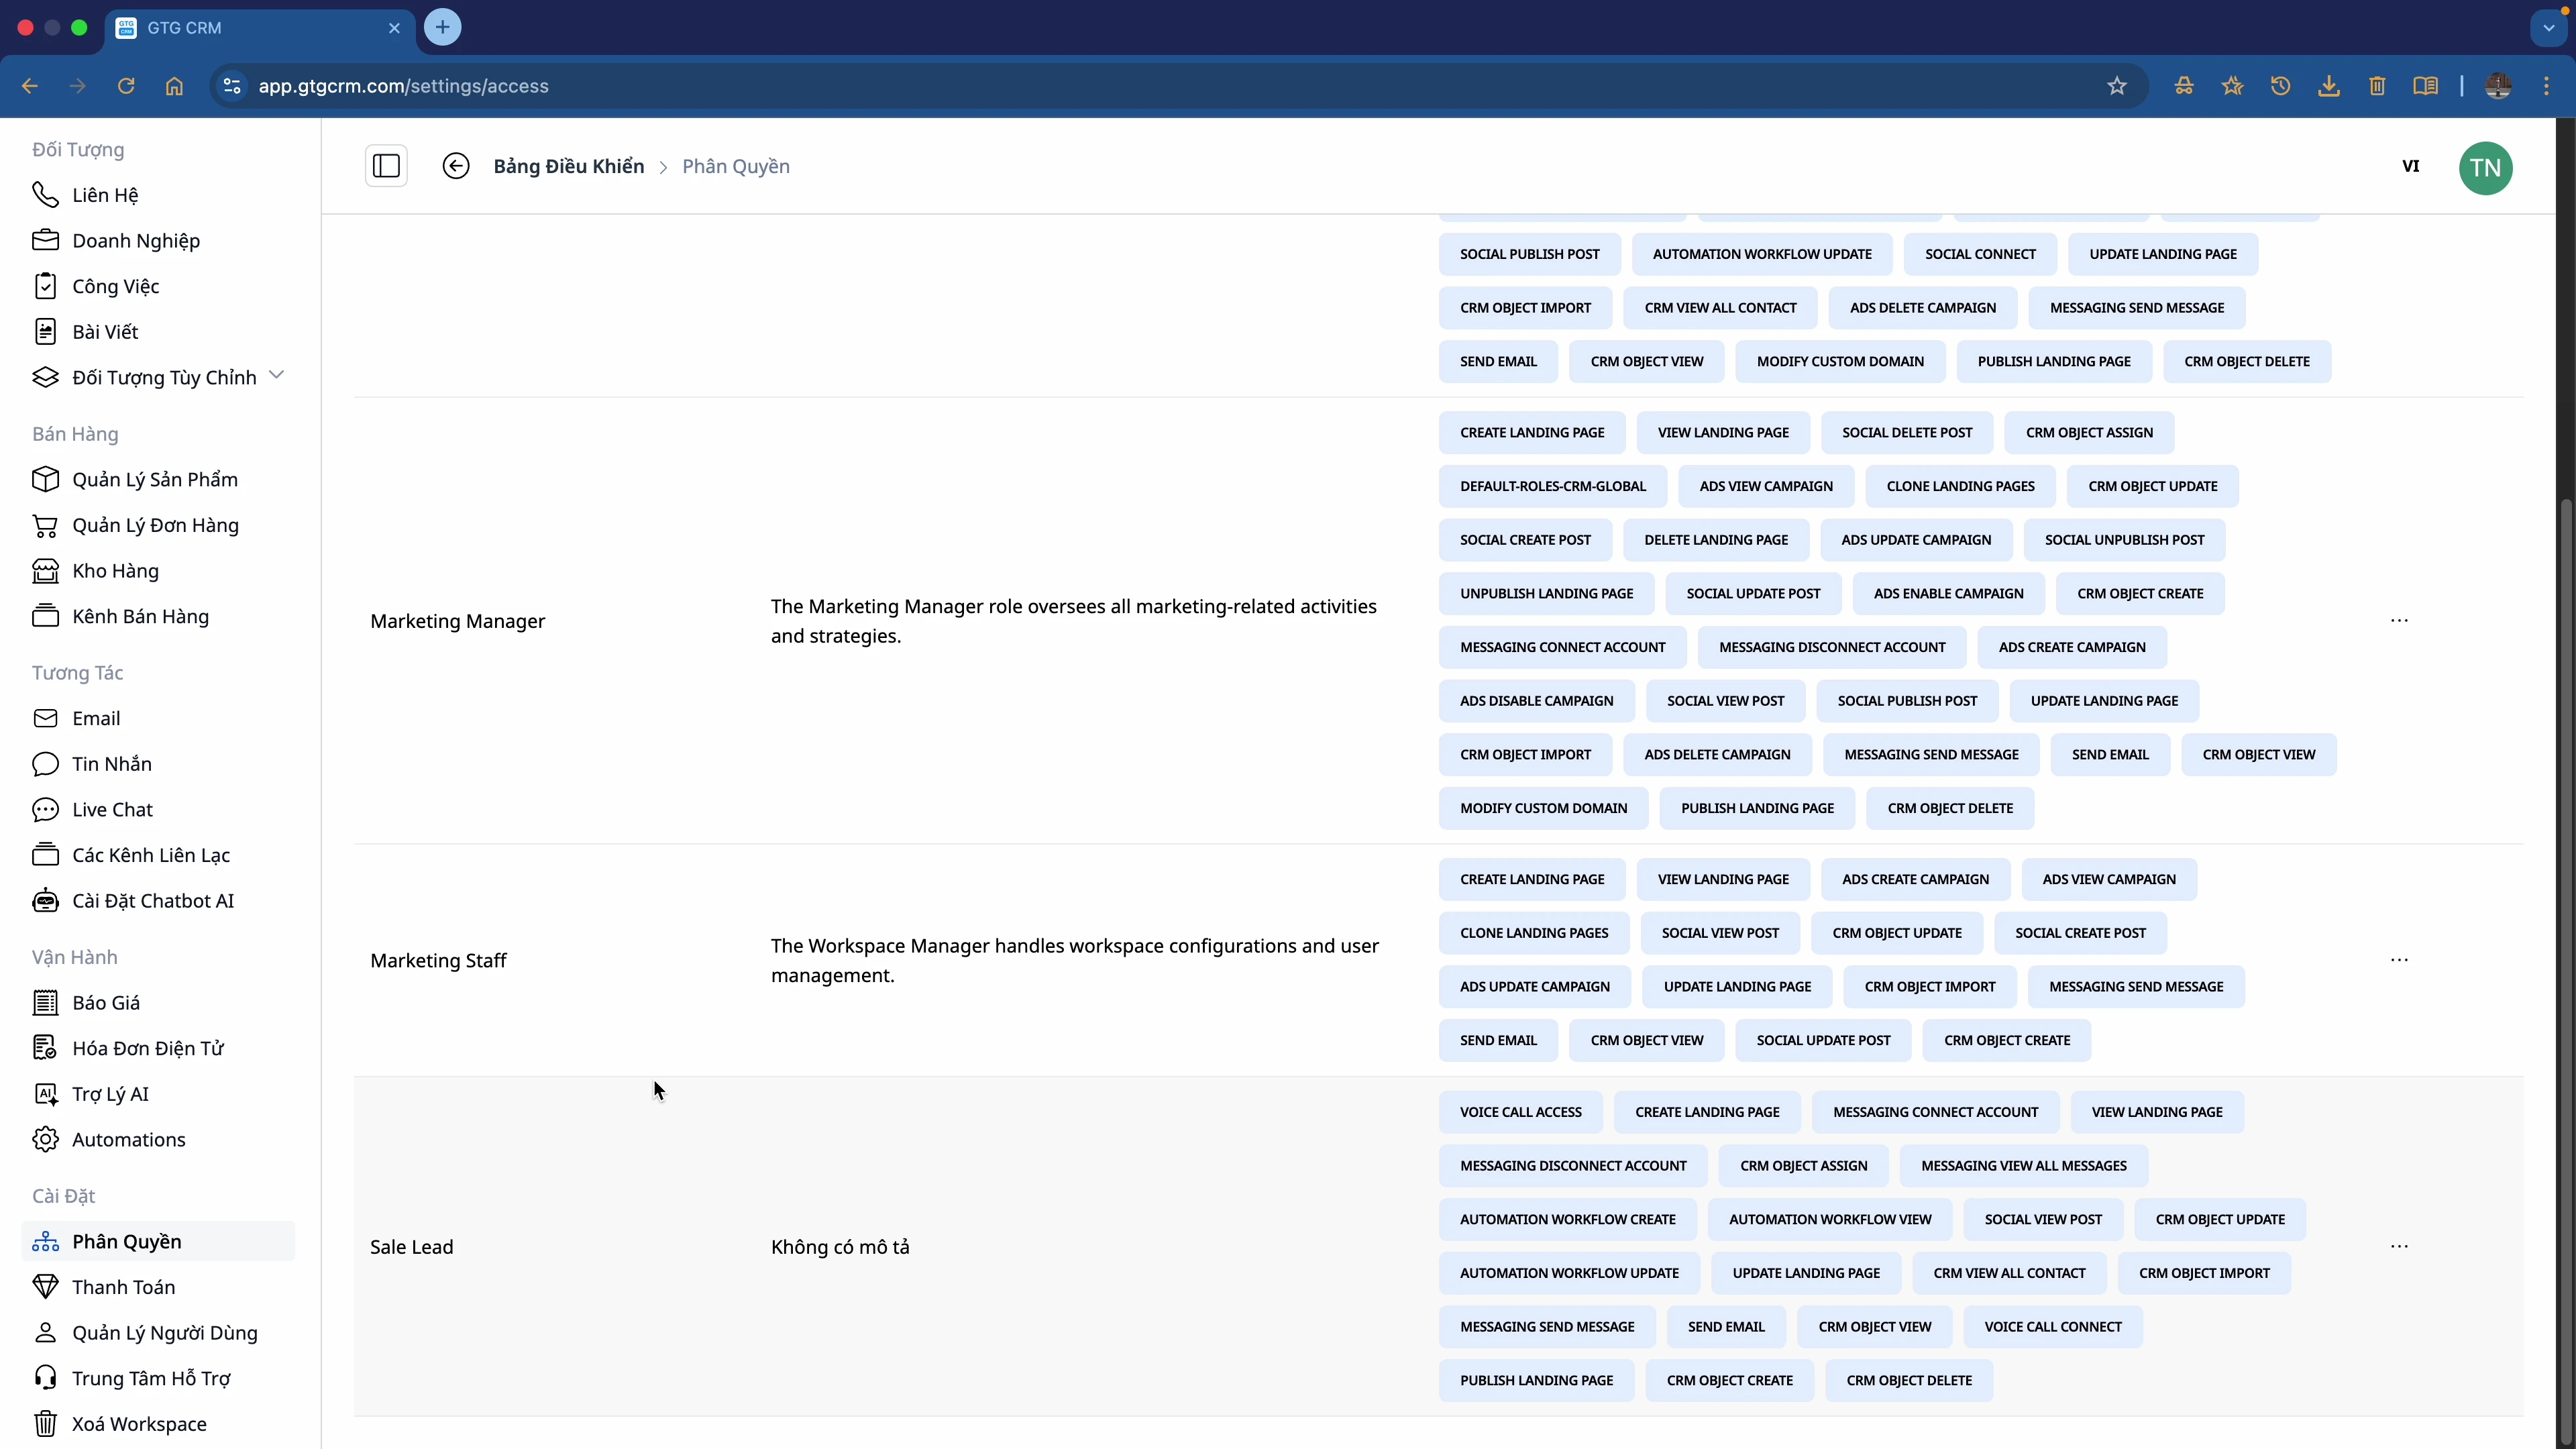Screen dimensions: 2576x1449
Task: Select Phân Quyền menu item
Action: click(126, 1242)
